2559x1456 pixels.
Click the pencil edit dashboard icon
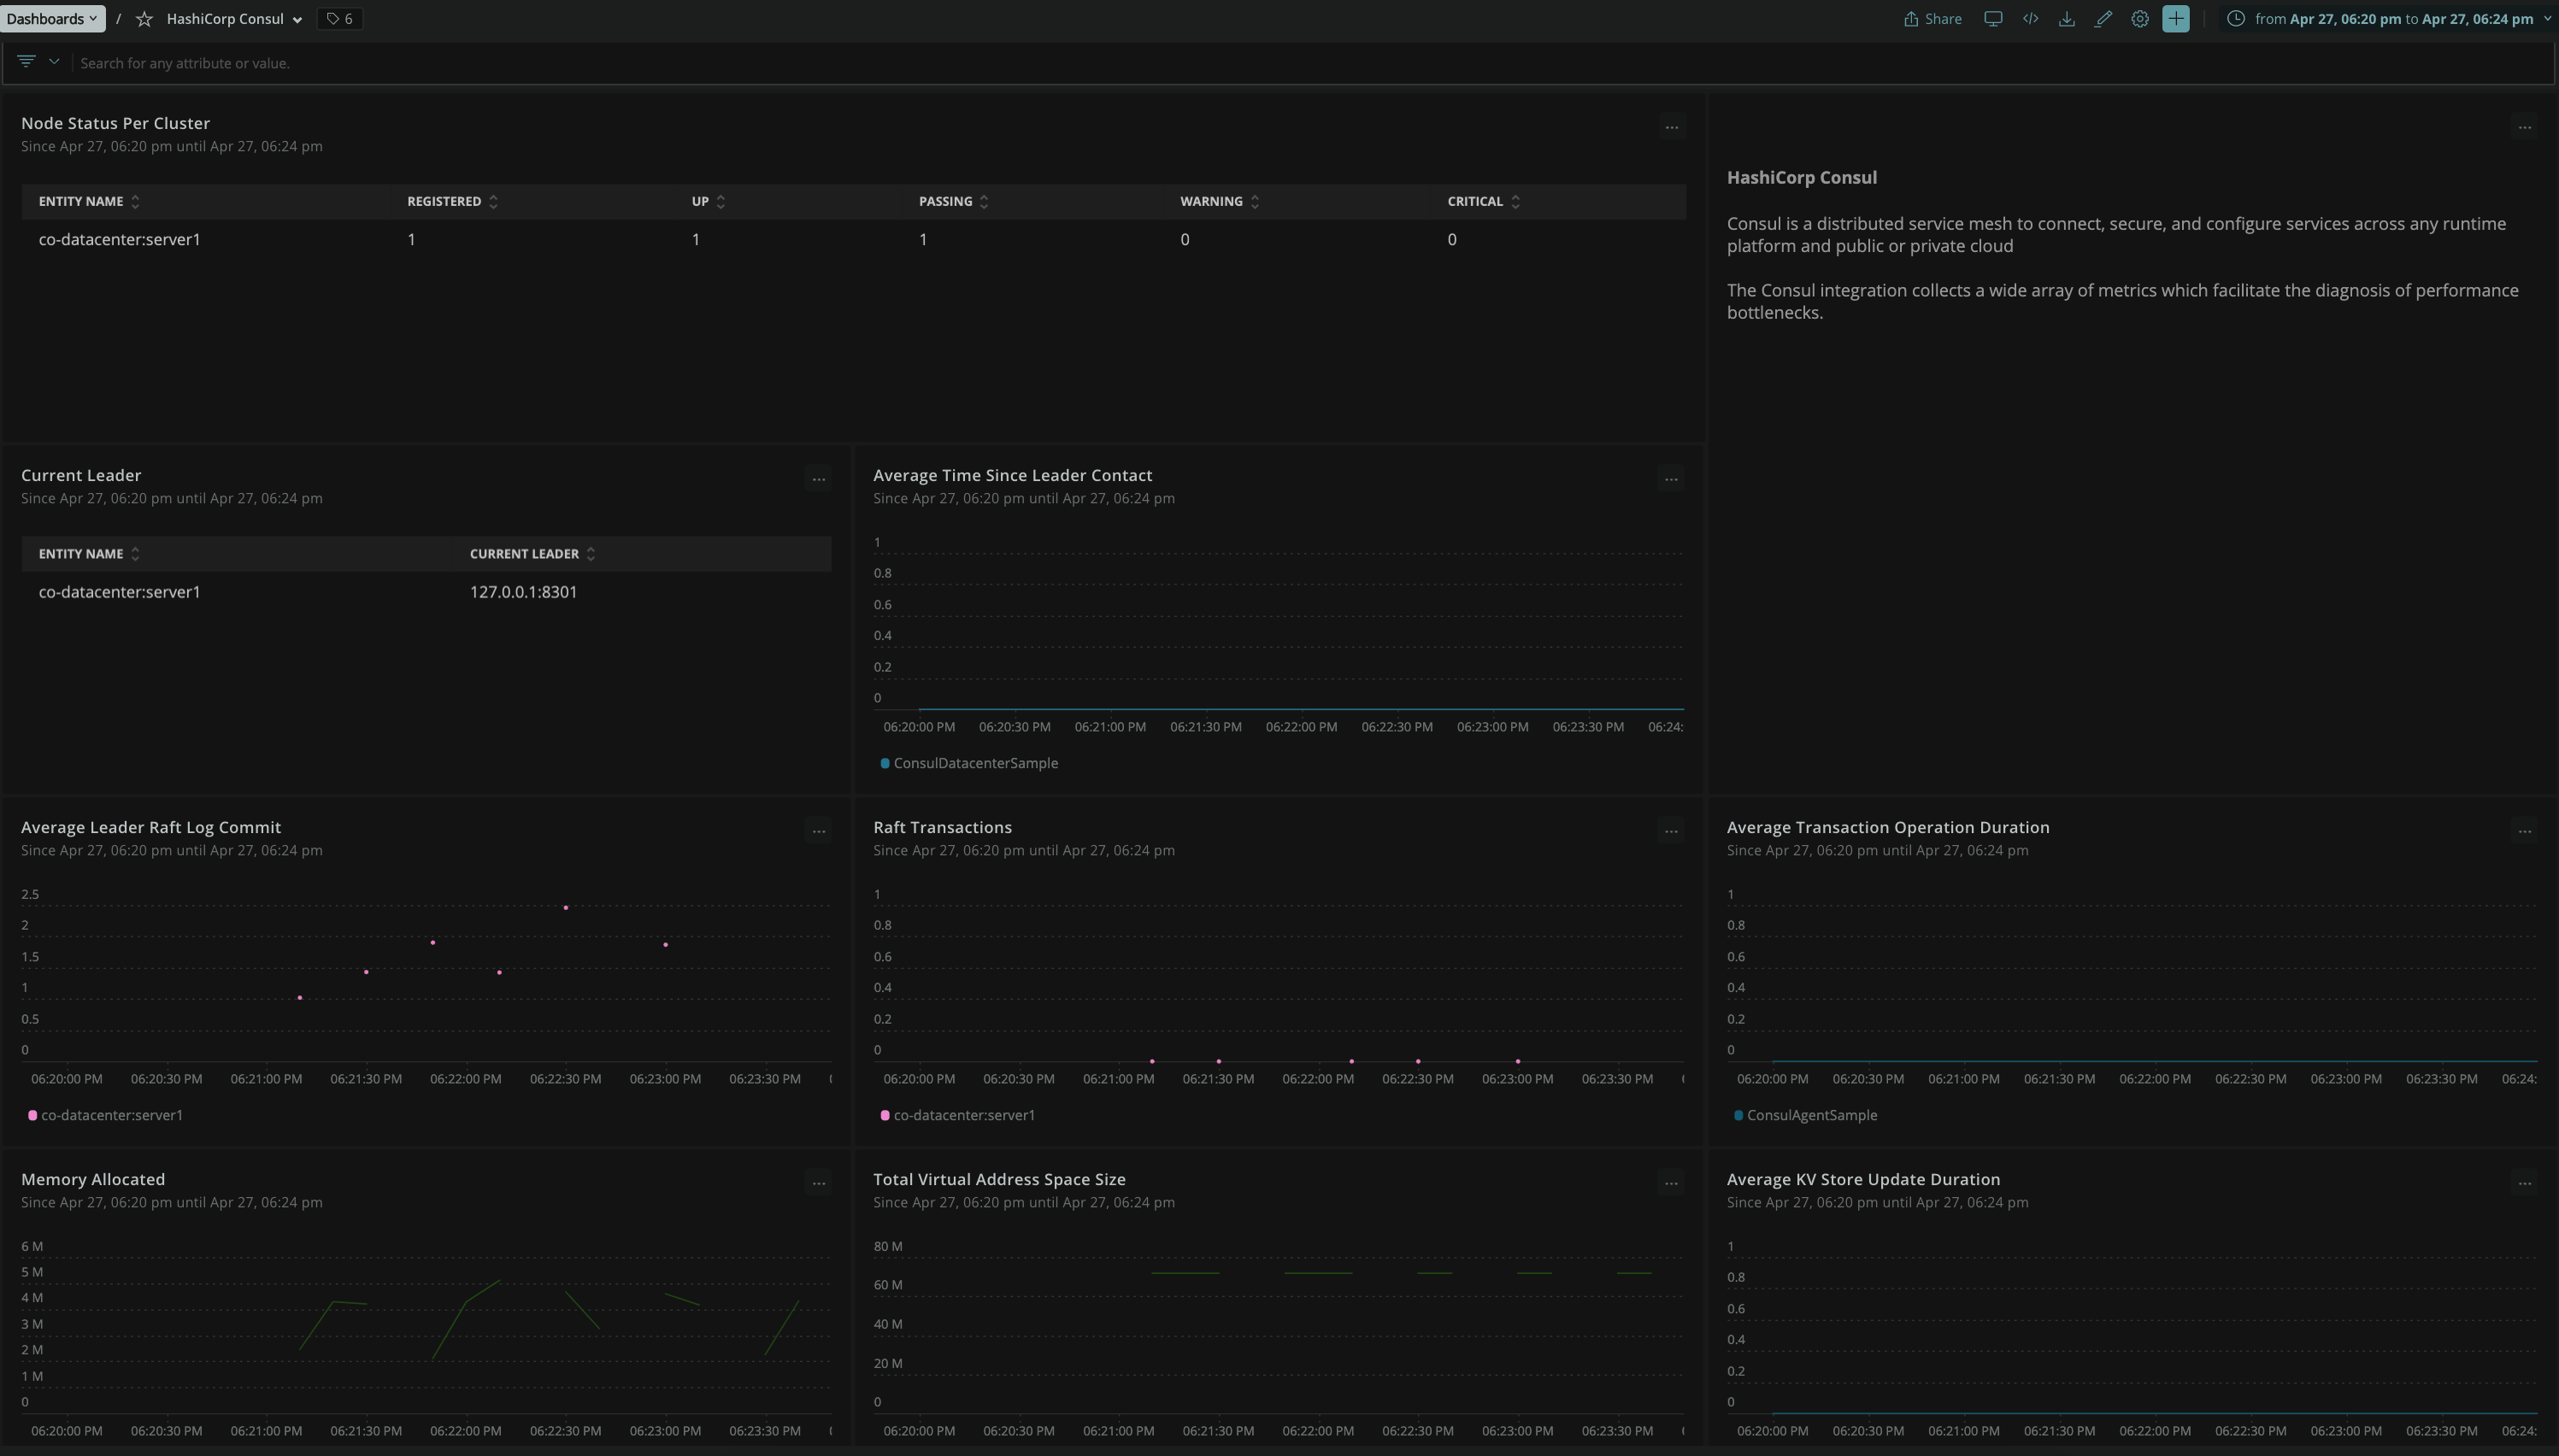tap(2103, 19)
